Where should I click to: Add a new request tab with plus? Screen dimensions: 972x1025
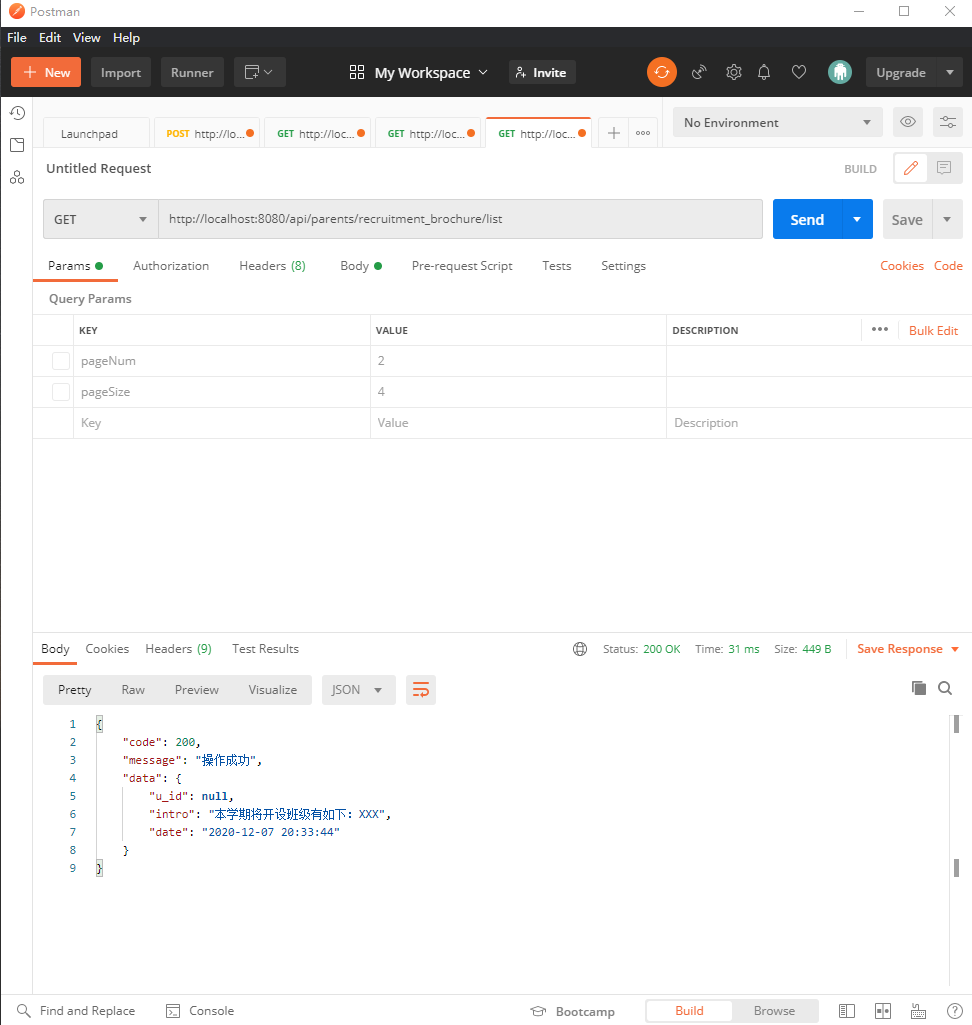(x=613, y=133)
